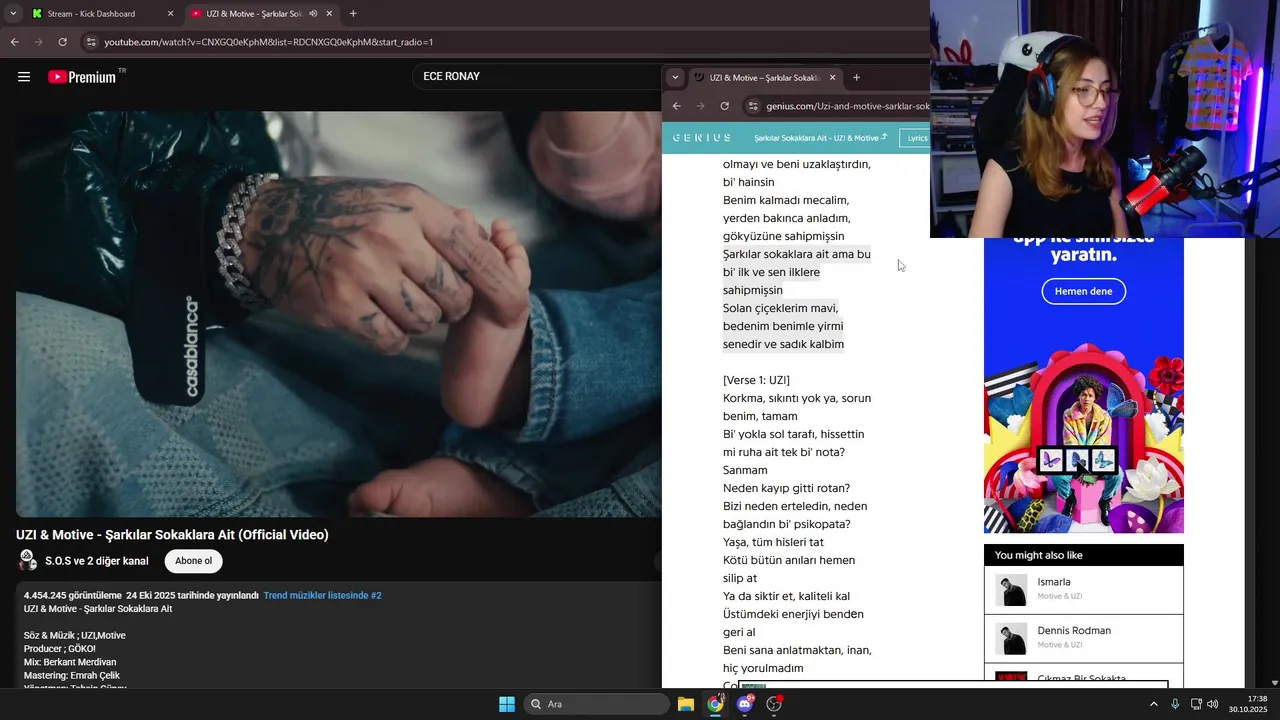
Task: Click the forward arrow in the YouTube window
Action: (x=38, y=42)
